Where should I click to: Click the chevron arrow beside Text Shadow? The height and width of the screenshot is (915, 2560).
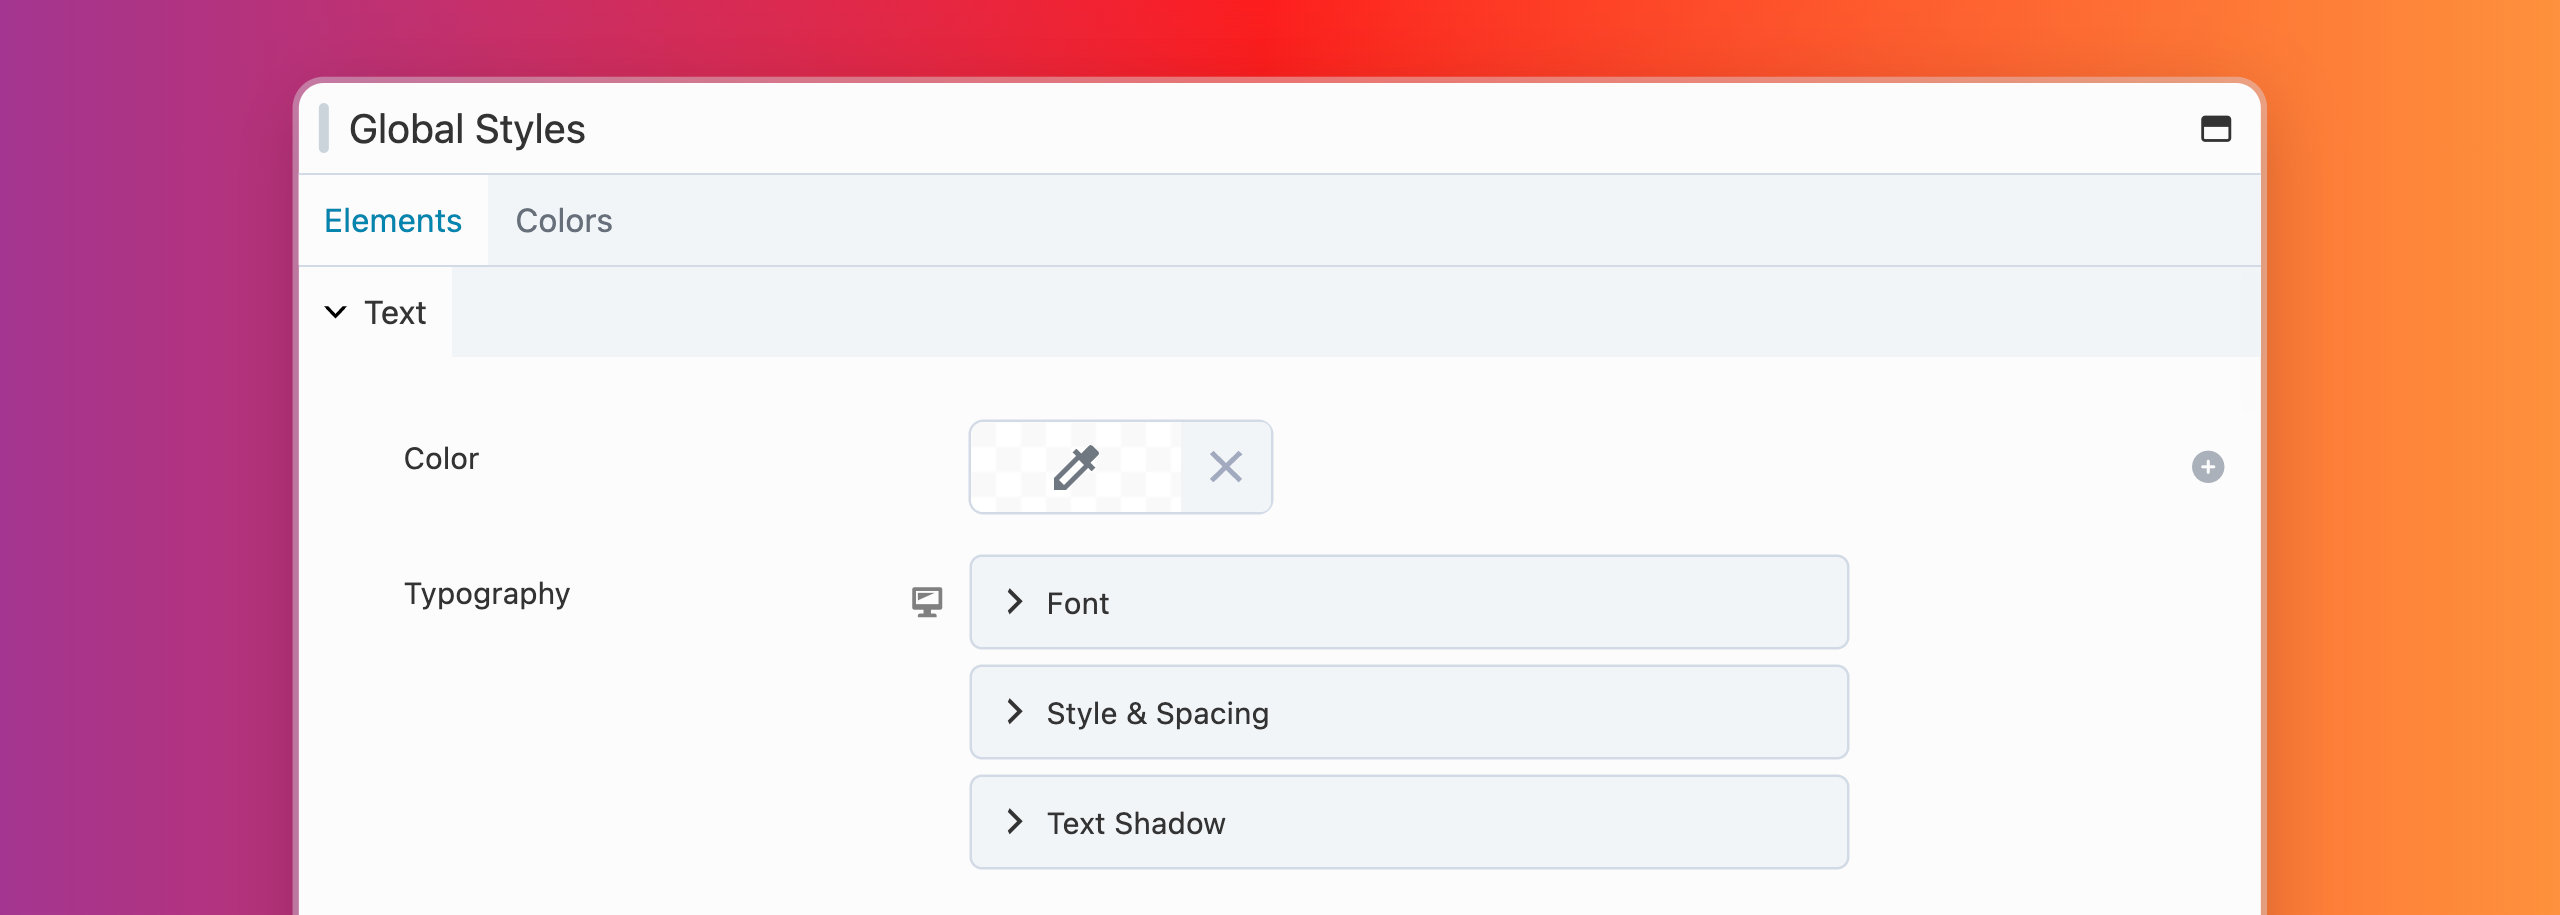click(x=1015, y=822)
